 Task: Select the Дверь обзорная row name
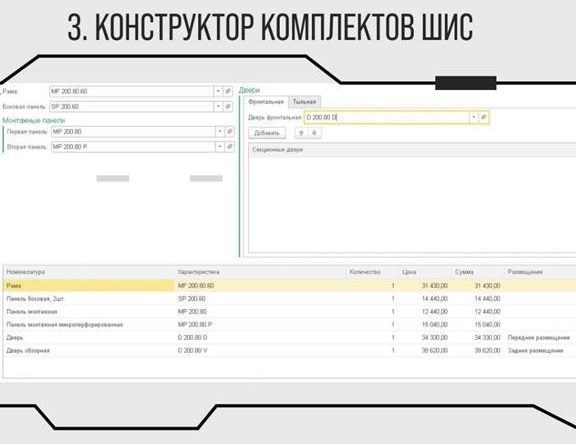(28, 350)
